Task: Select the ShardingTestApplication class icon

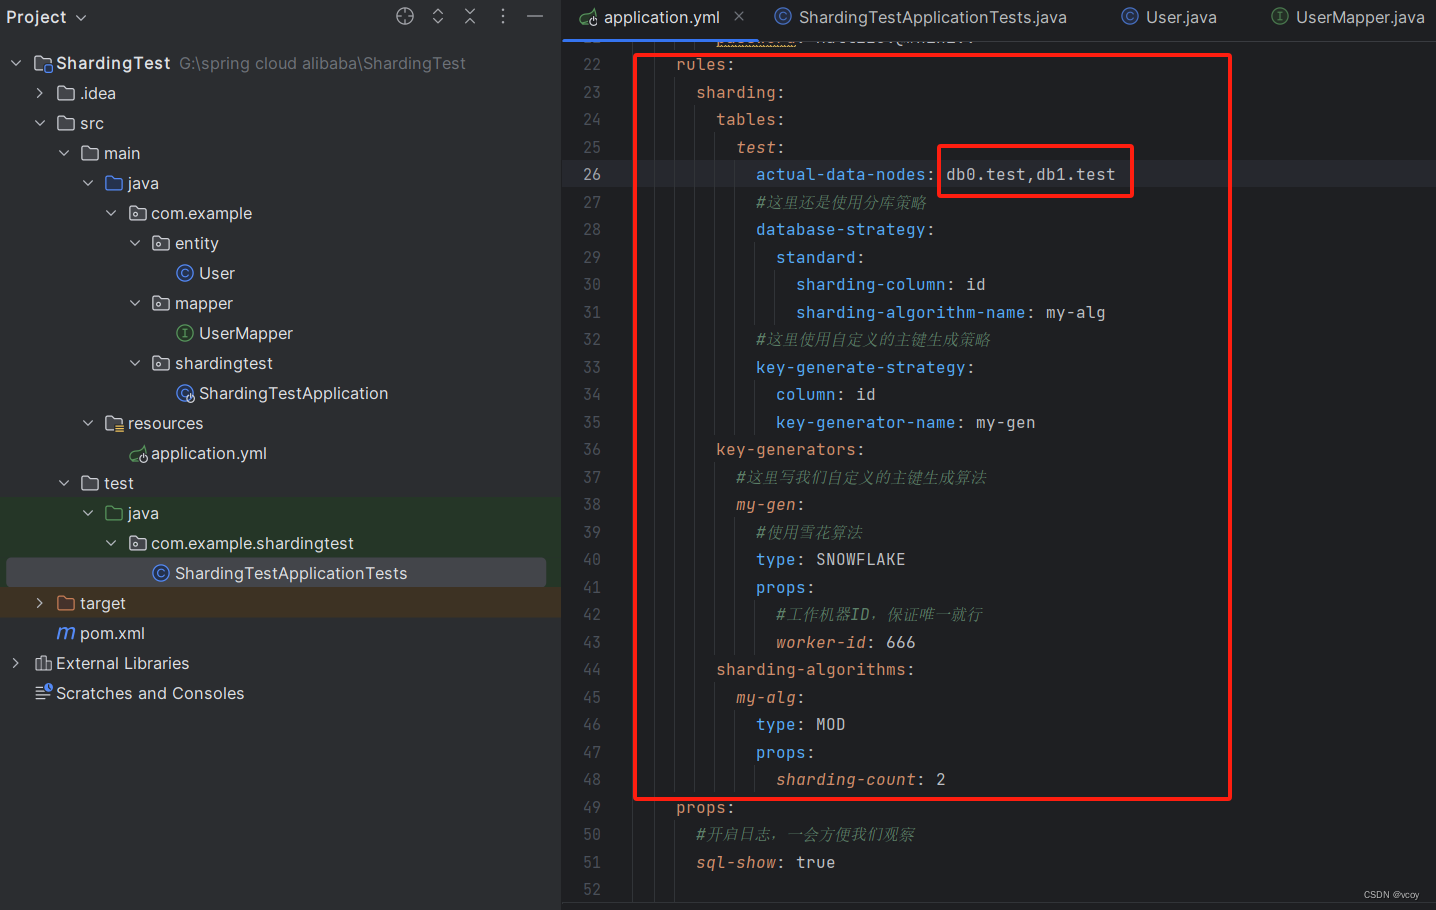Action: coord(185,393)
